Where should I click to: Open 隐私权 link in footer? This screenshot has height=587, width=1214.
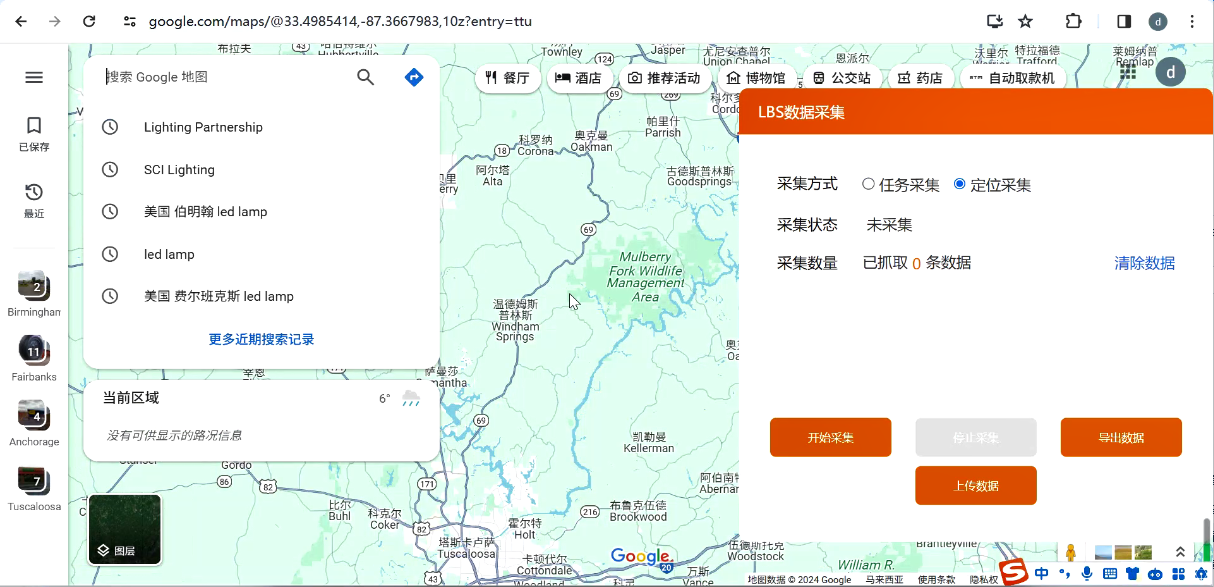click(984, 580)
